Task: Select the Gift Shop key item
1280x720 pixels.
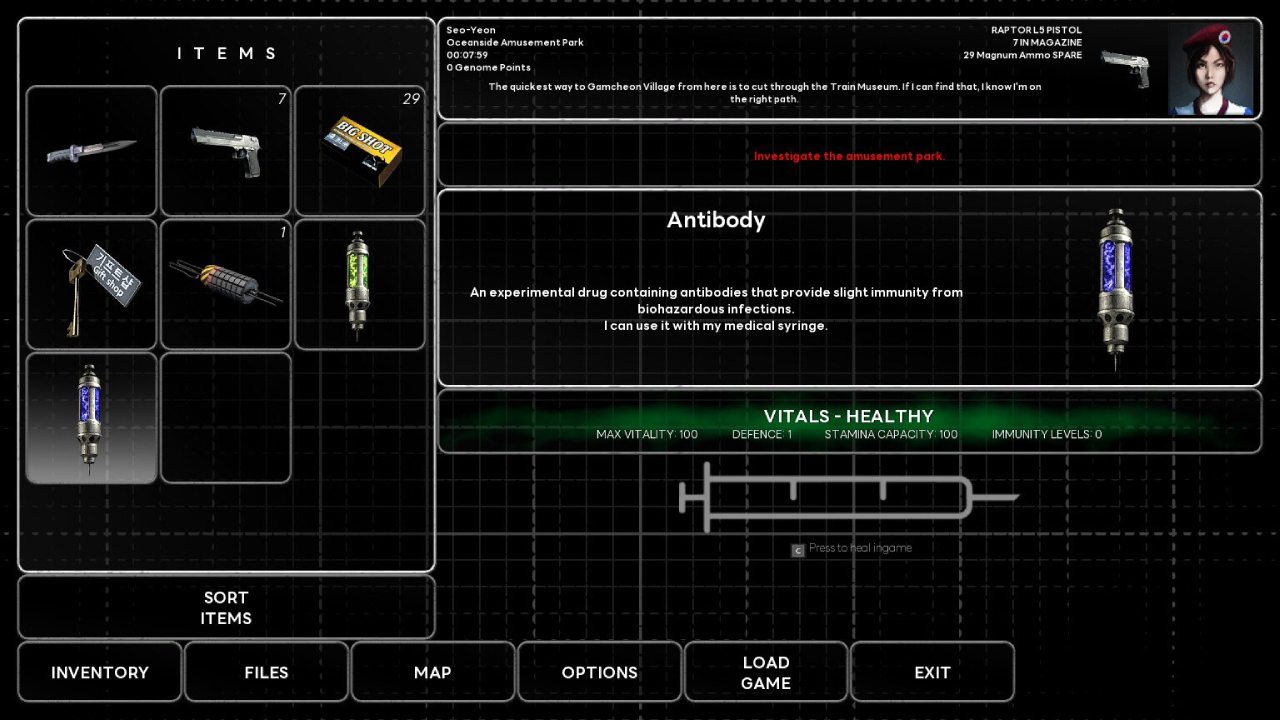Action: click(x=91, y=285)
